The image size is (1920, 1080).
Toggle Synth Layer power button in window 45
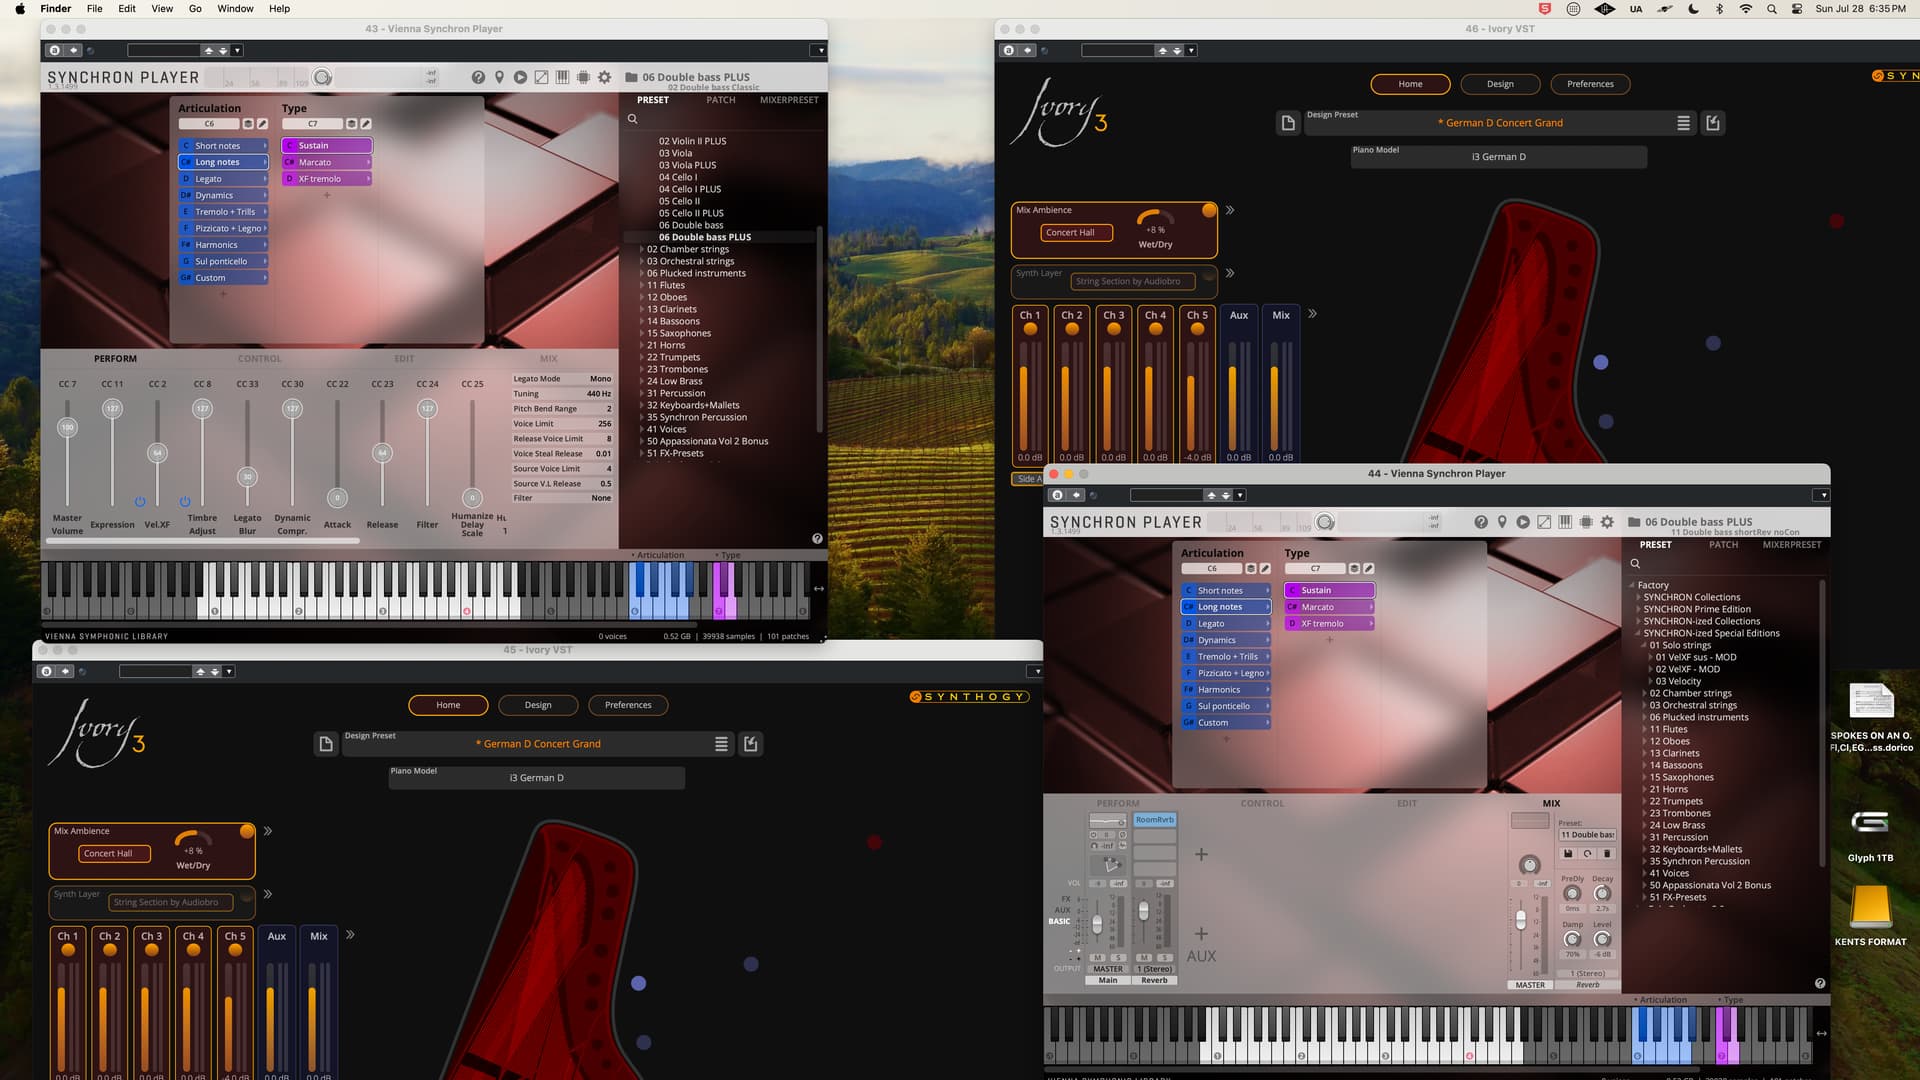[x=246, y=895]
